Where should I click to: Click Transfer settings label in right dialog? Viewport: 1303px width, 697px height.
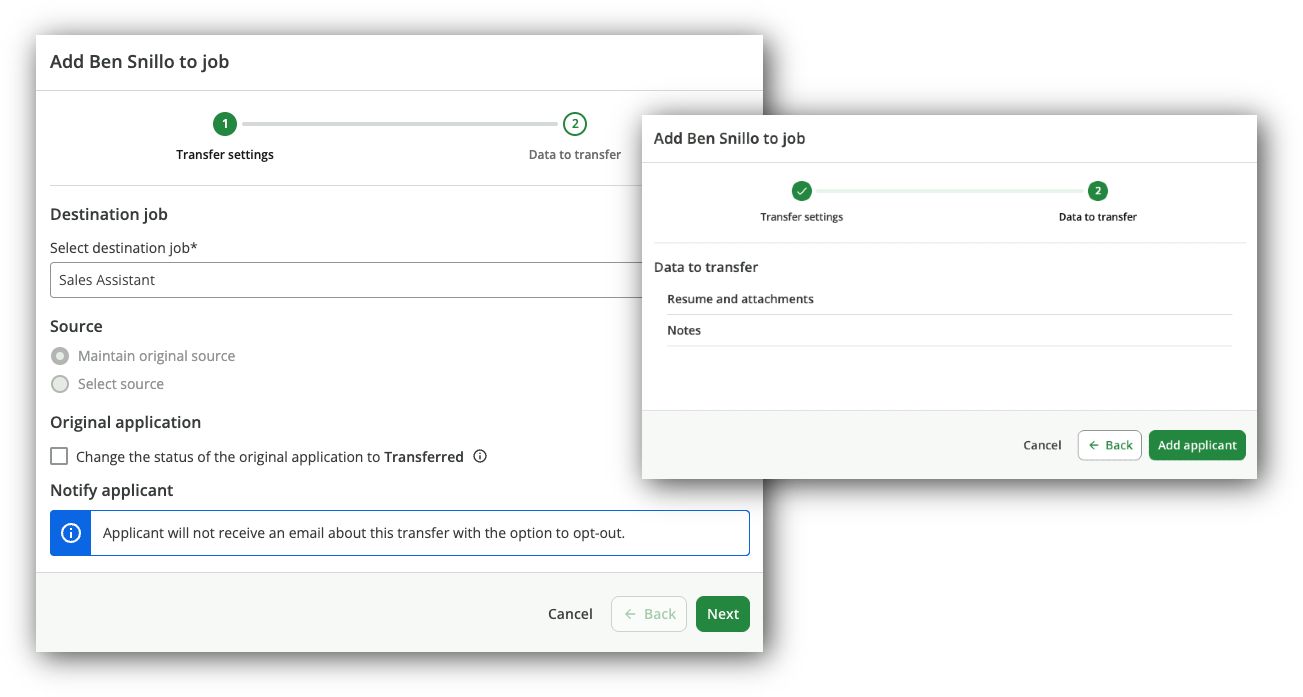click(802, 217)
